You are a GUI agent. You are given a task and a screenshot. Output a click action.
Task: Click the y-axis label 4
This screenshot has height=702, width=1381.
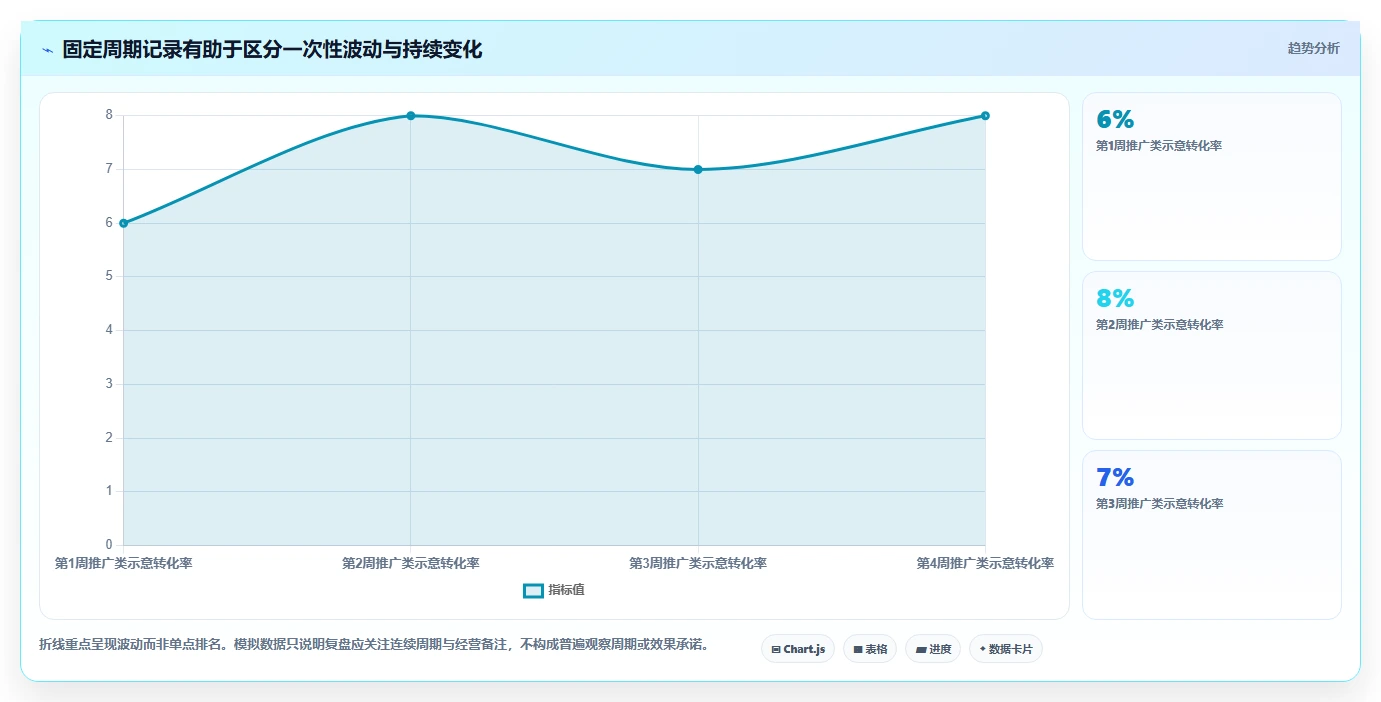(109, 330)
